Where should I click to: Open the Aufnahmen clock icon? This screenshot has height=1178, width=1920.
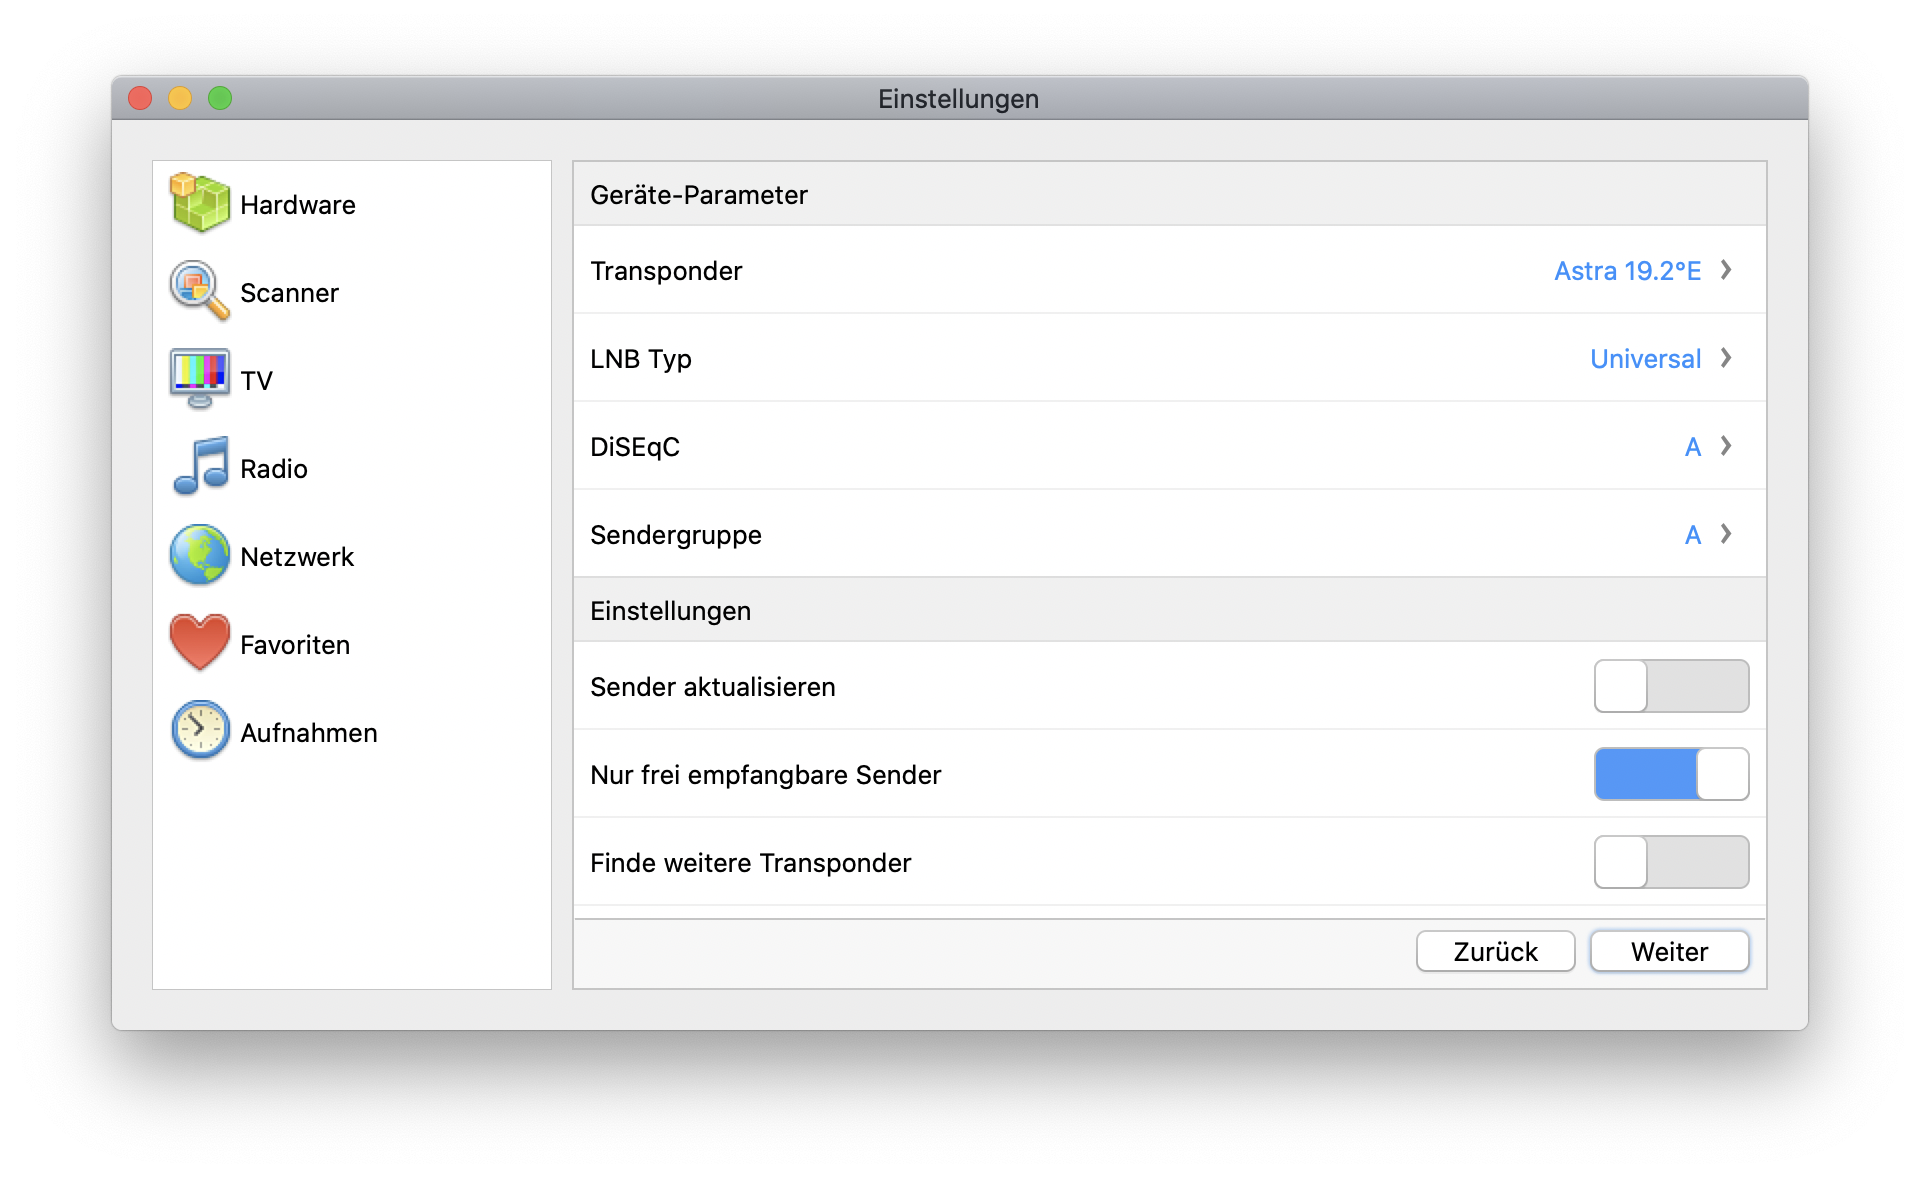199,731
